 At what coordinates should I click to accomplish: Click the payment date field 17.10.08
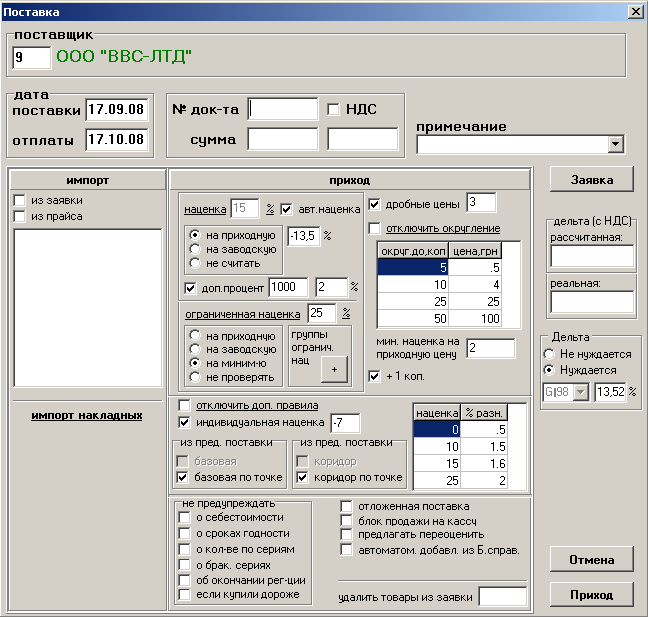pyautogui.click(x=117, y=140)
